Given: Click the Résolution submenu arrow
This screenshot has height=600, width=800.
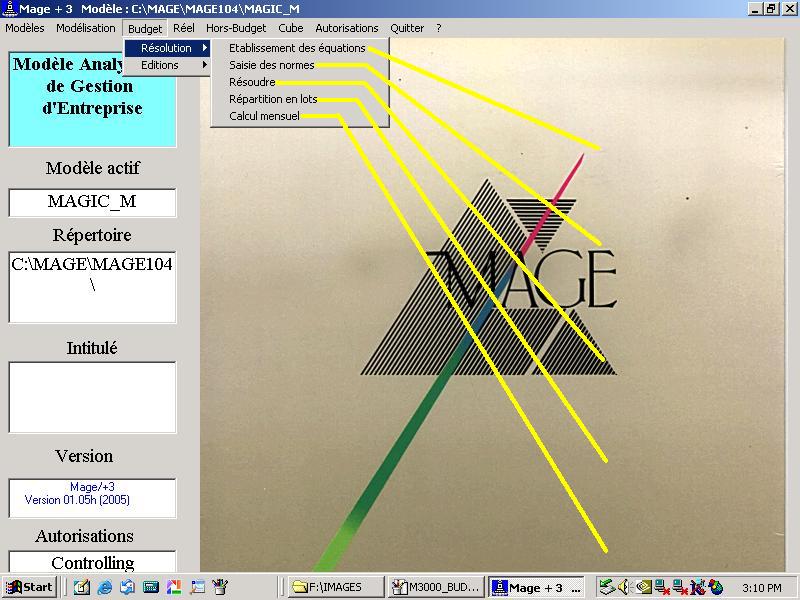Looking at the screenshot, I should (x=205, y=48).
